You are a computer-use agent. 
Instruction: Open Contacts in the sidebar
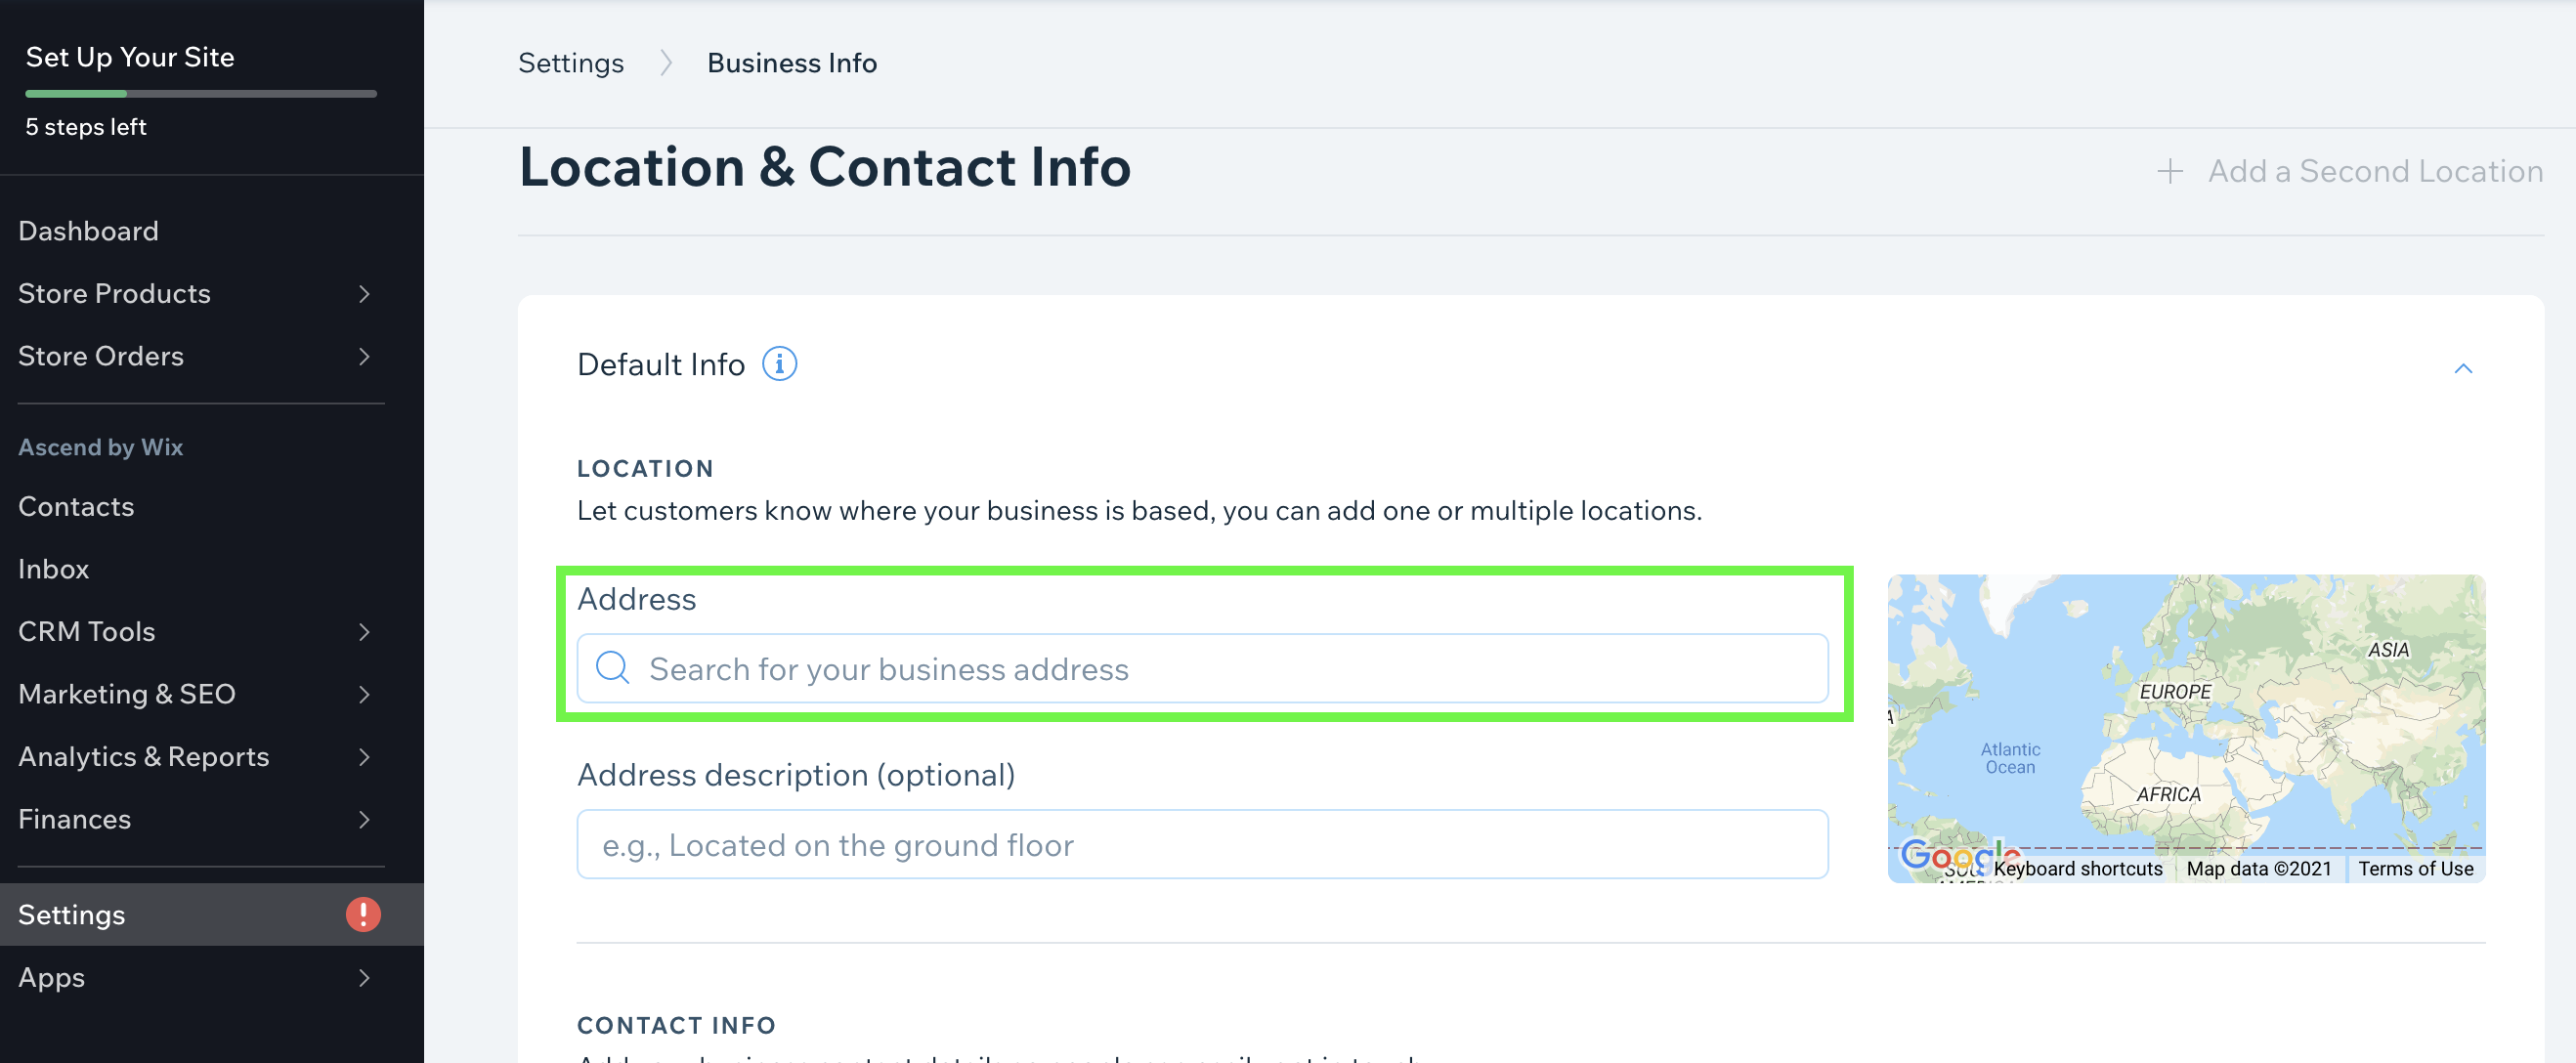76,507
